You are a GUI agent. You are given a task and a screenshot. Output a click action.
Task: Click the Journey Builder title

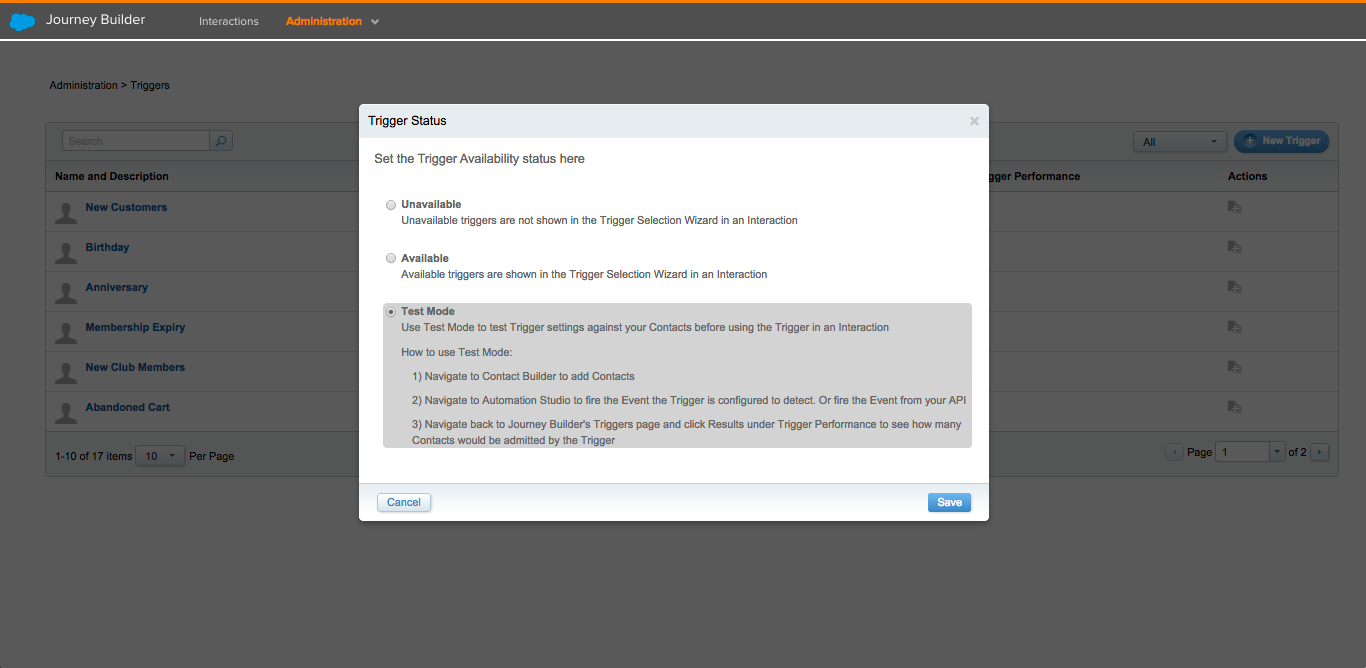pos(95,20)
